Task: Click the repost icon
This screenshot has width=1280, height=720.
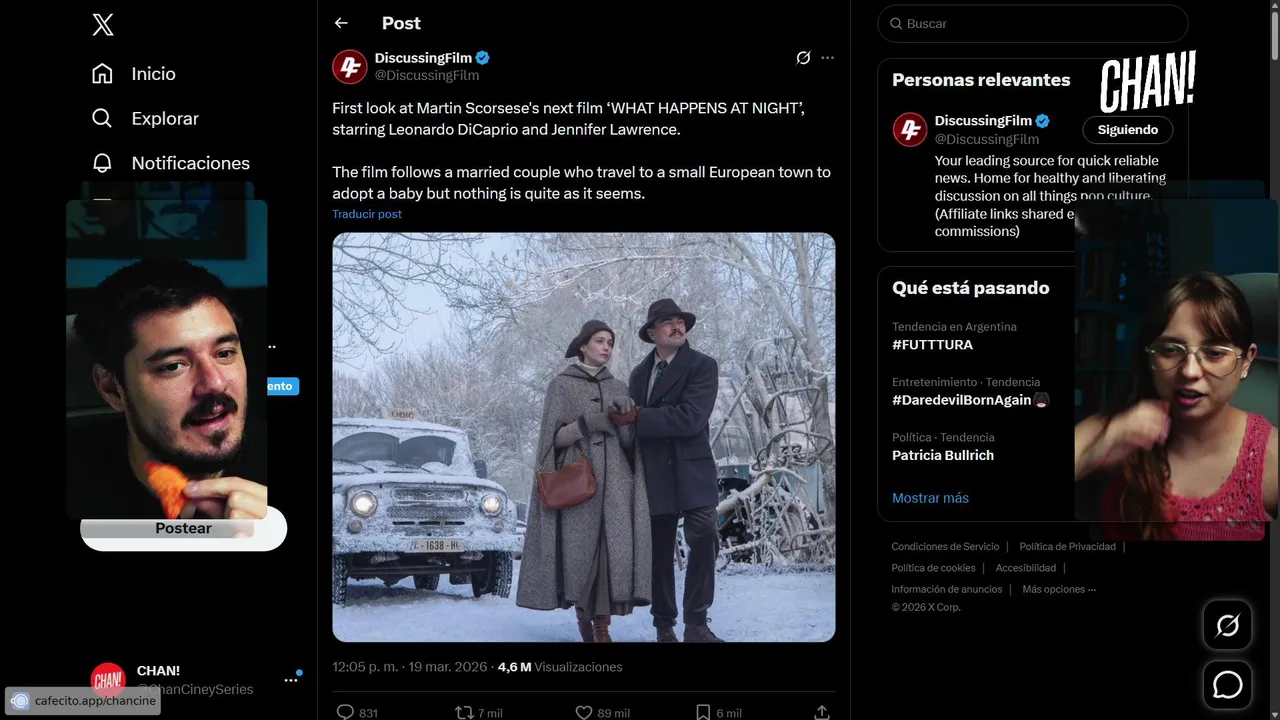Action: pos(464,712)
